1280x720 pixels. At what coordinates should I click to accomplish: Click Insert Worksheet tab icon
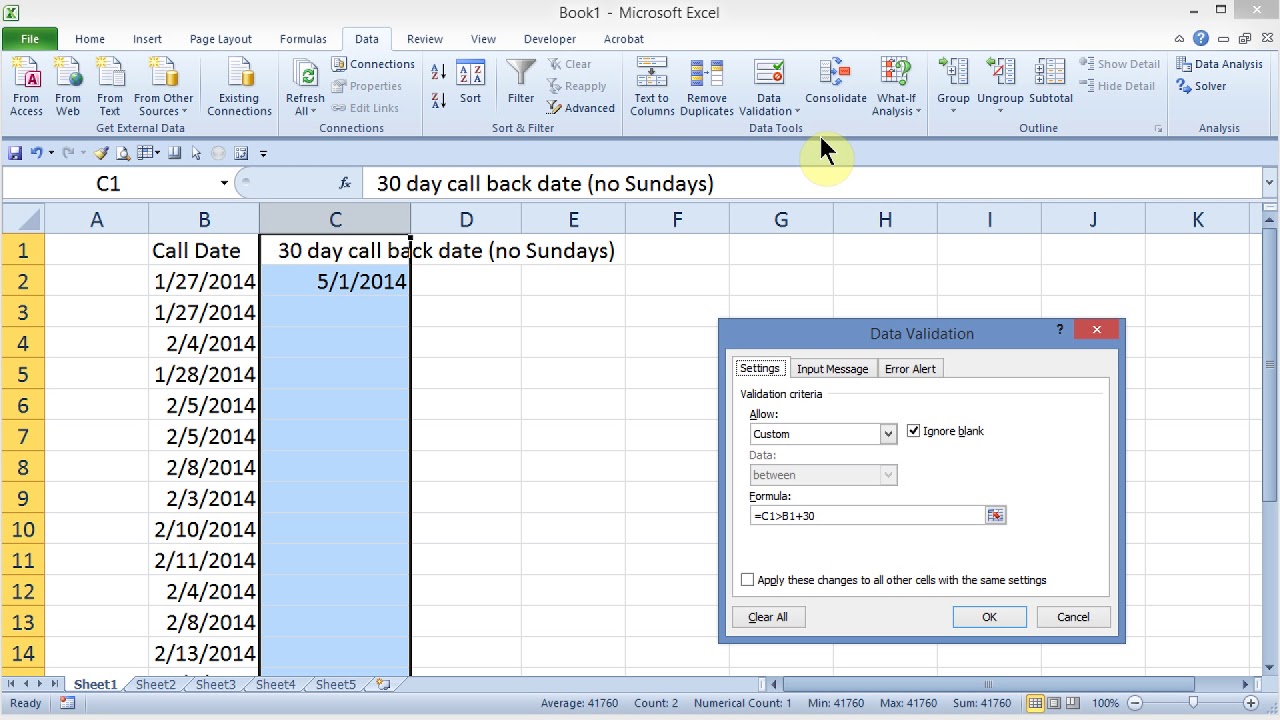tap(383, 685)
